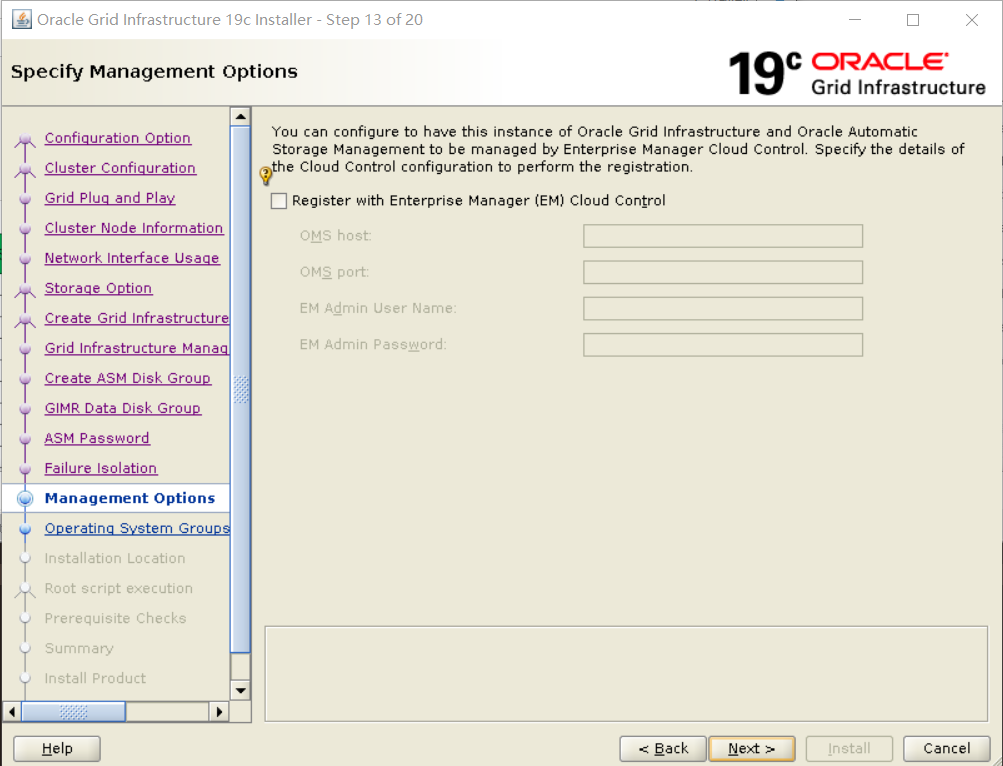Click the Cancel button
The width and height of the screenshot is (1003, 766).
[947, 749]
